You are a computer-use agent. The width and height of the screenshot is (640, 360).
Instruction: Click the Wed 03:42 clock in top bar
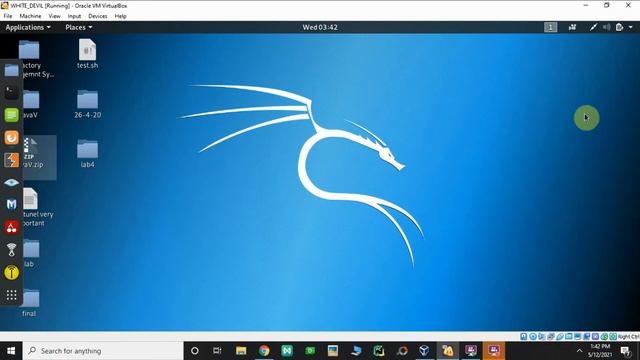click(320, 27)
